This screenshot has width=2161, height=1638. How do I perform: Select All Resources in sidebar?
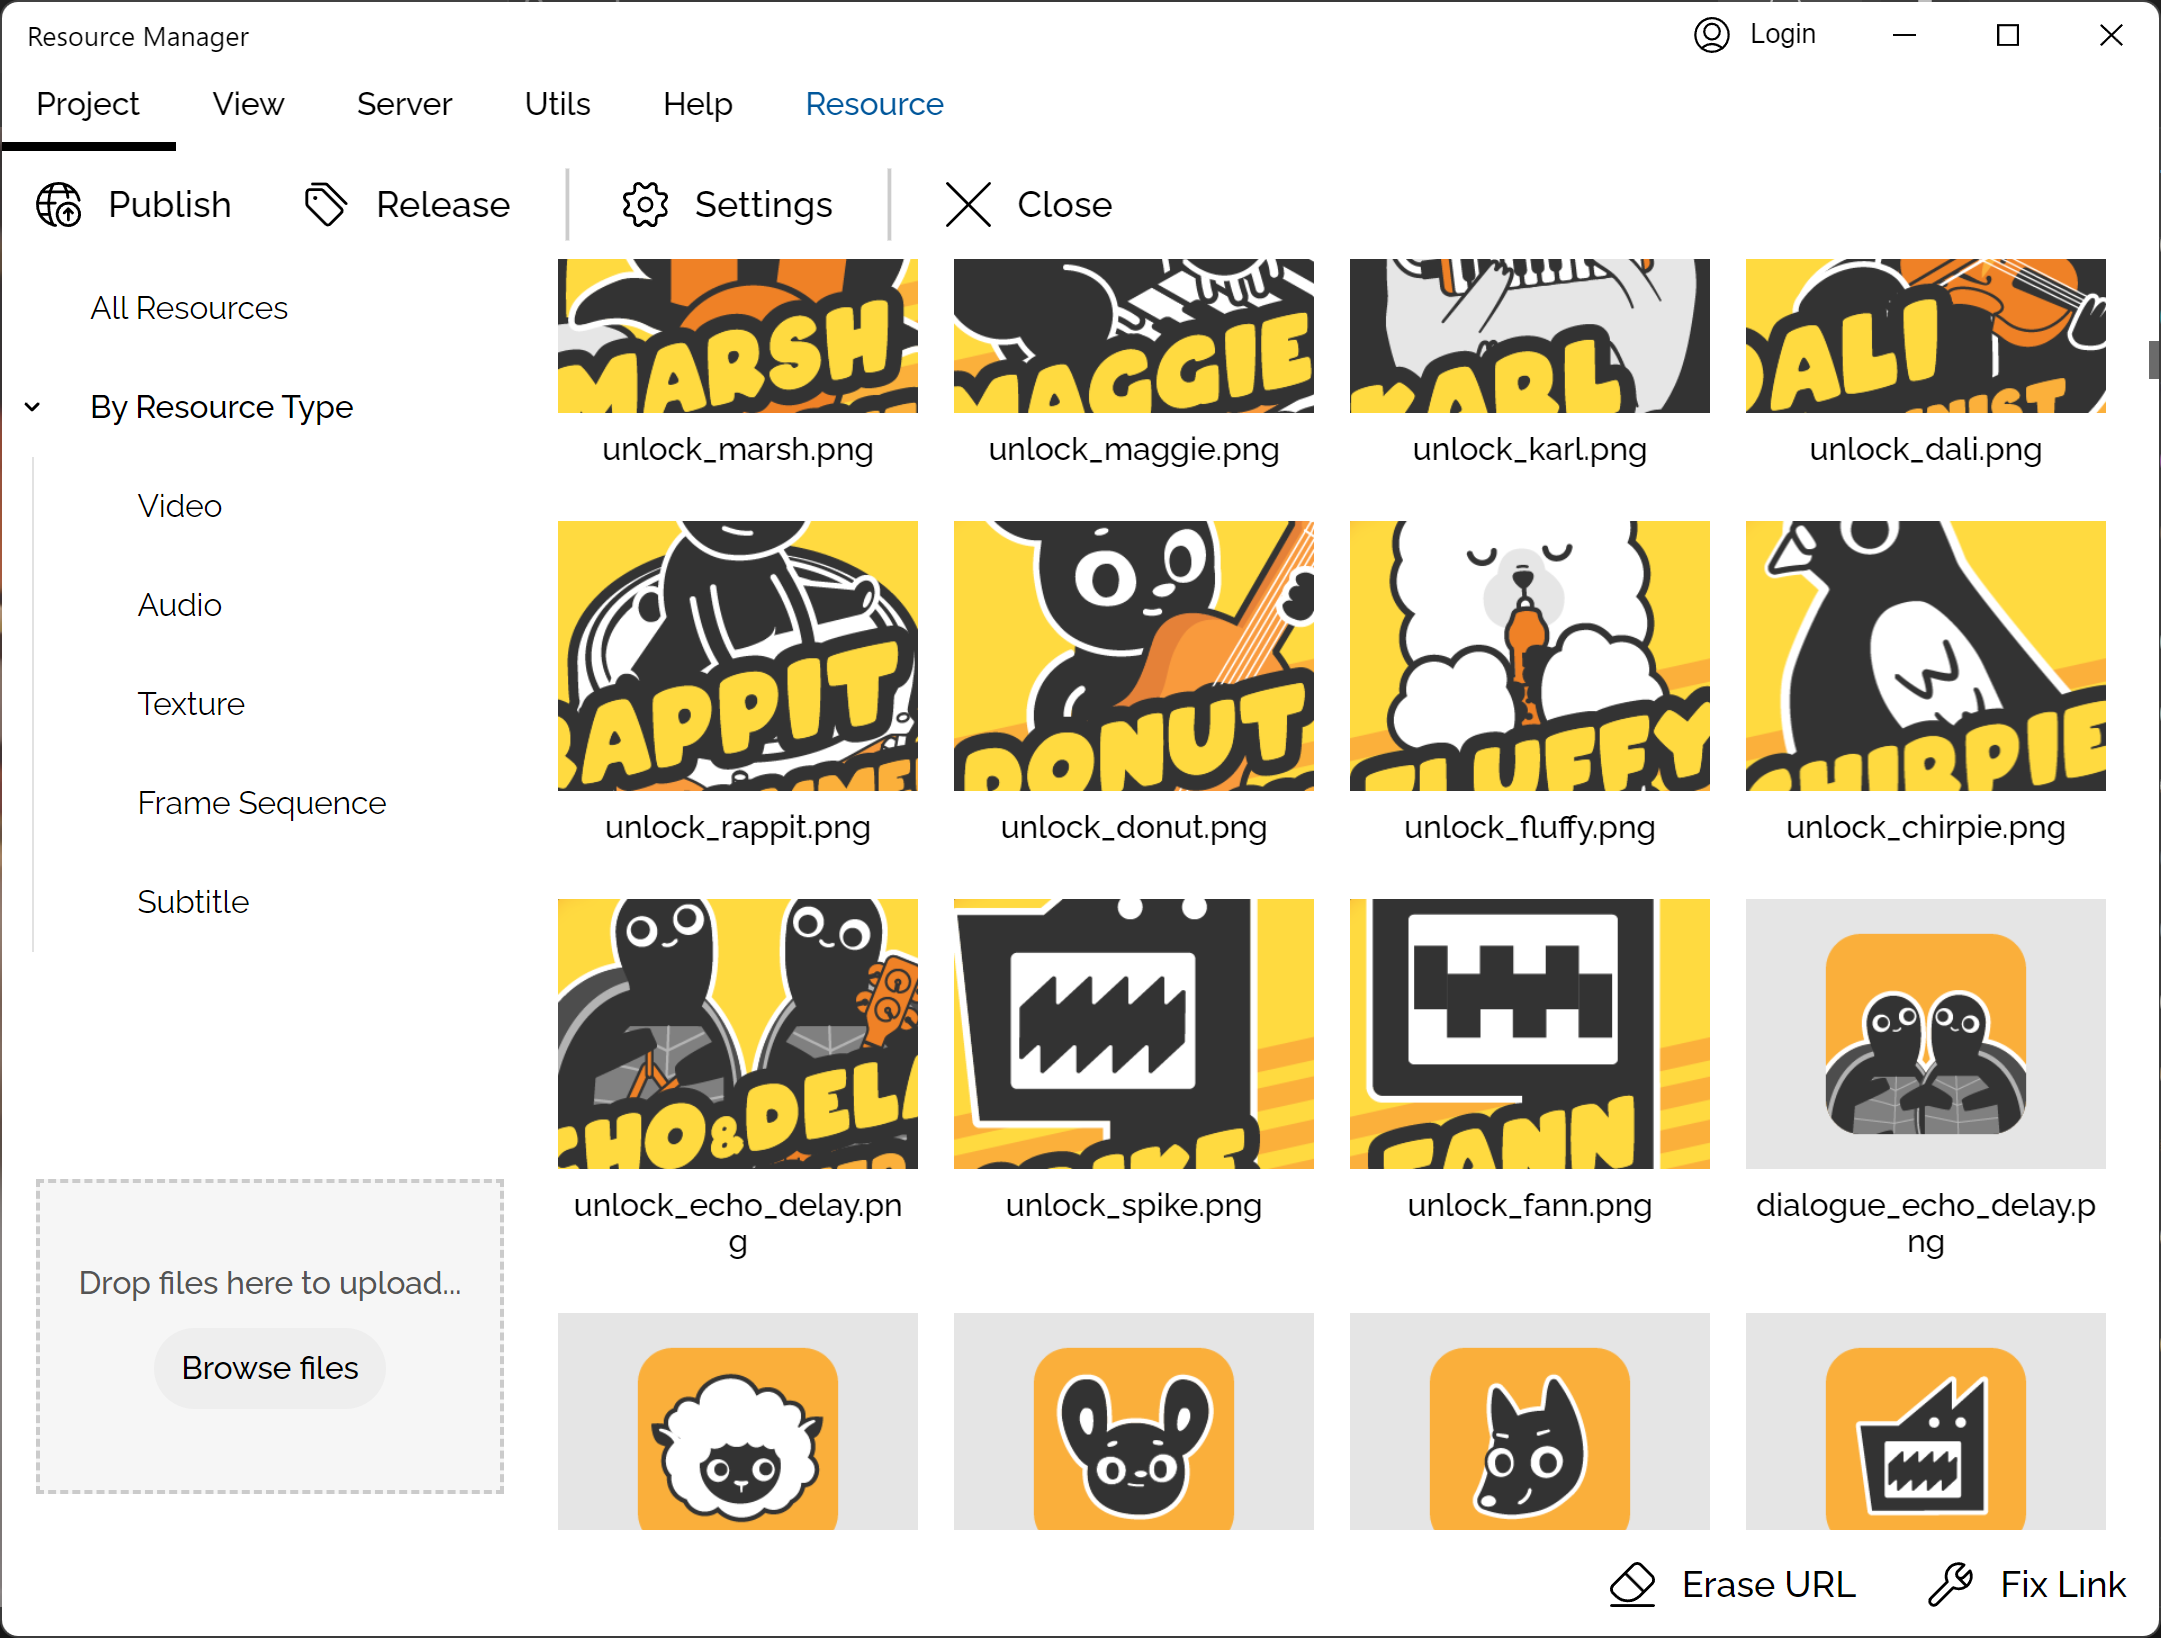click(189, 308)
